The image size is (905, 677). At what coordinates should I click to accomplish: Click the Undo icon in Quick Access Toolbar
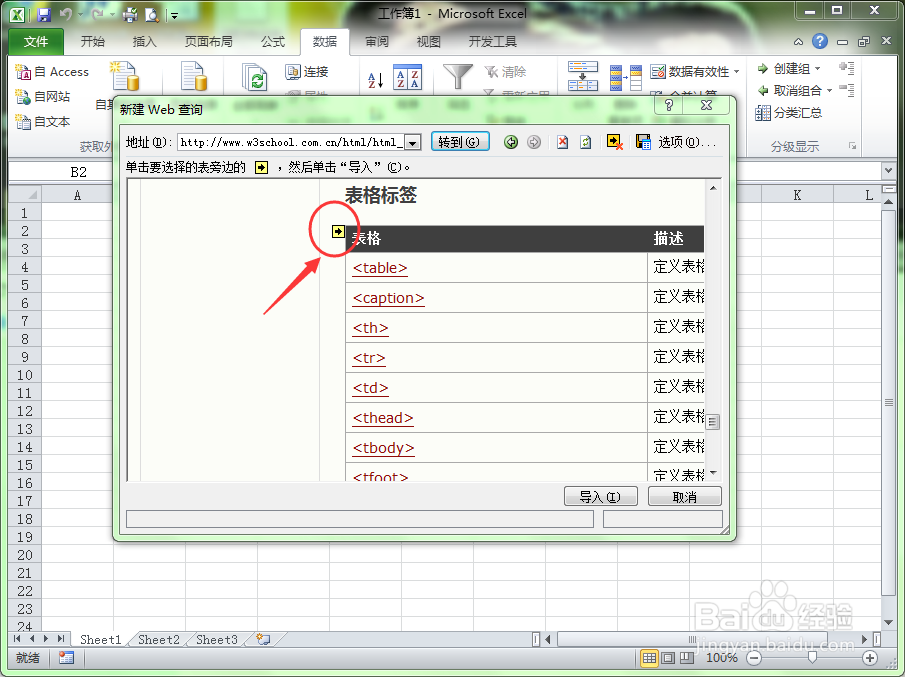tap(66, 14)
